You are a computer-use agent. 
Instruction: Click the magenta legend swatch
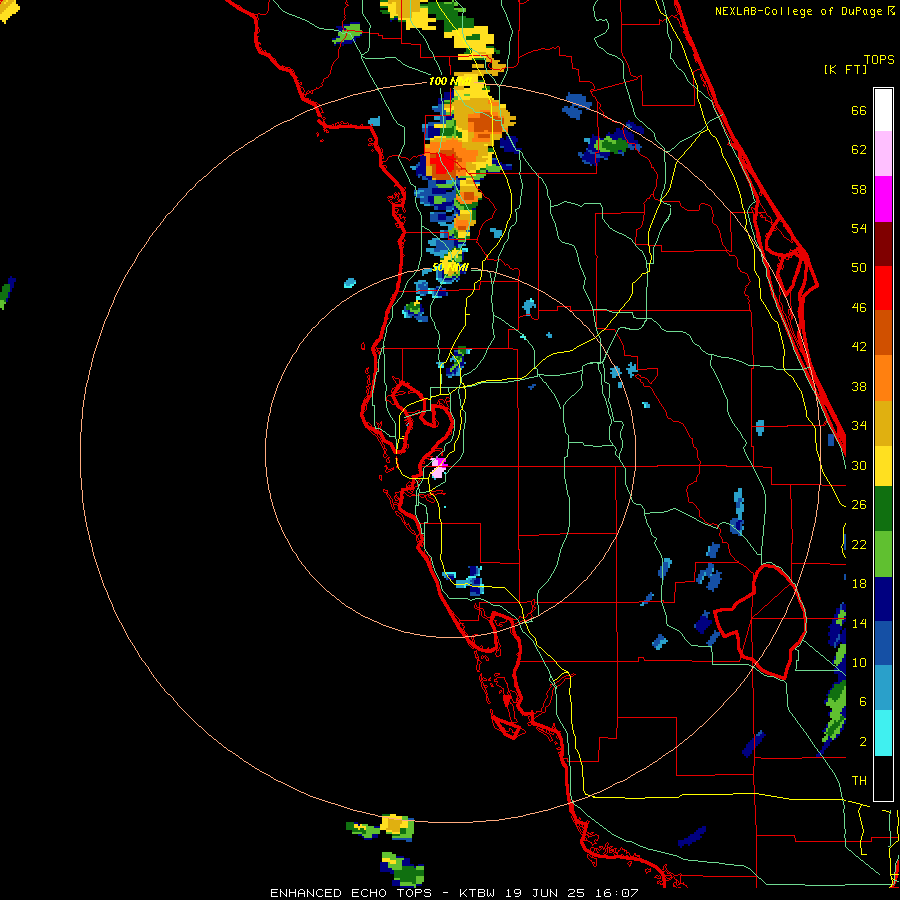pos(883,199)
